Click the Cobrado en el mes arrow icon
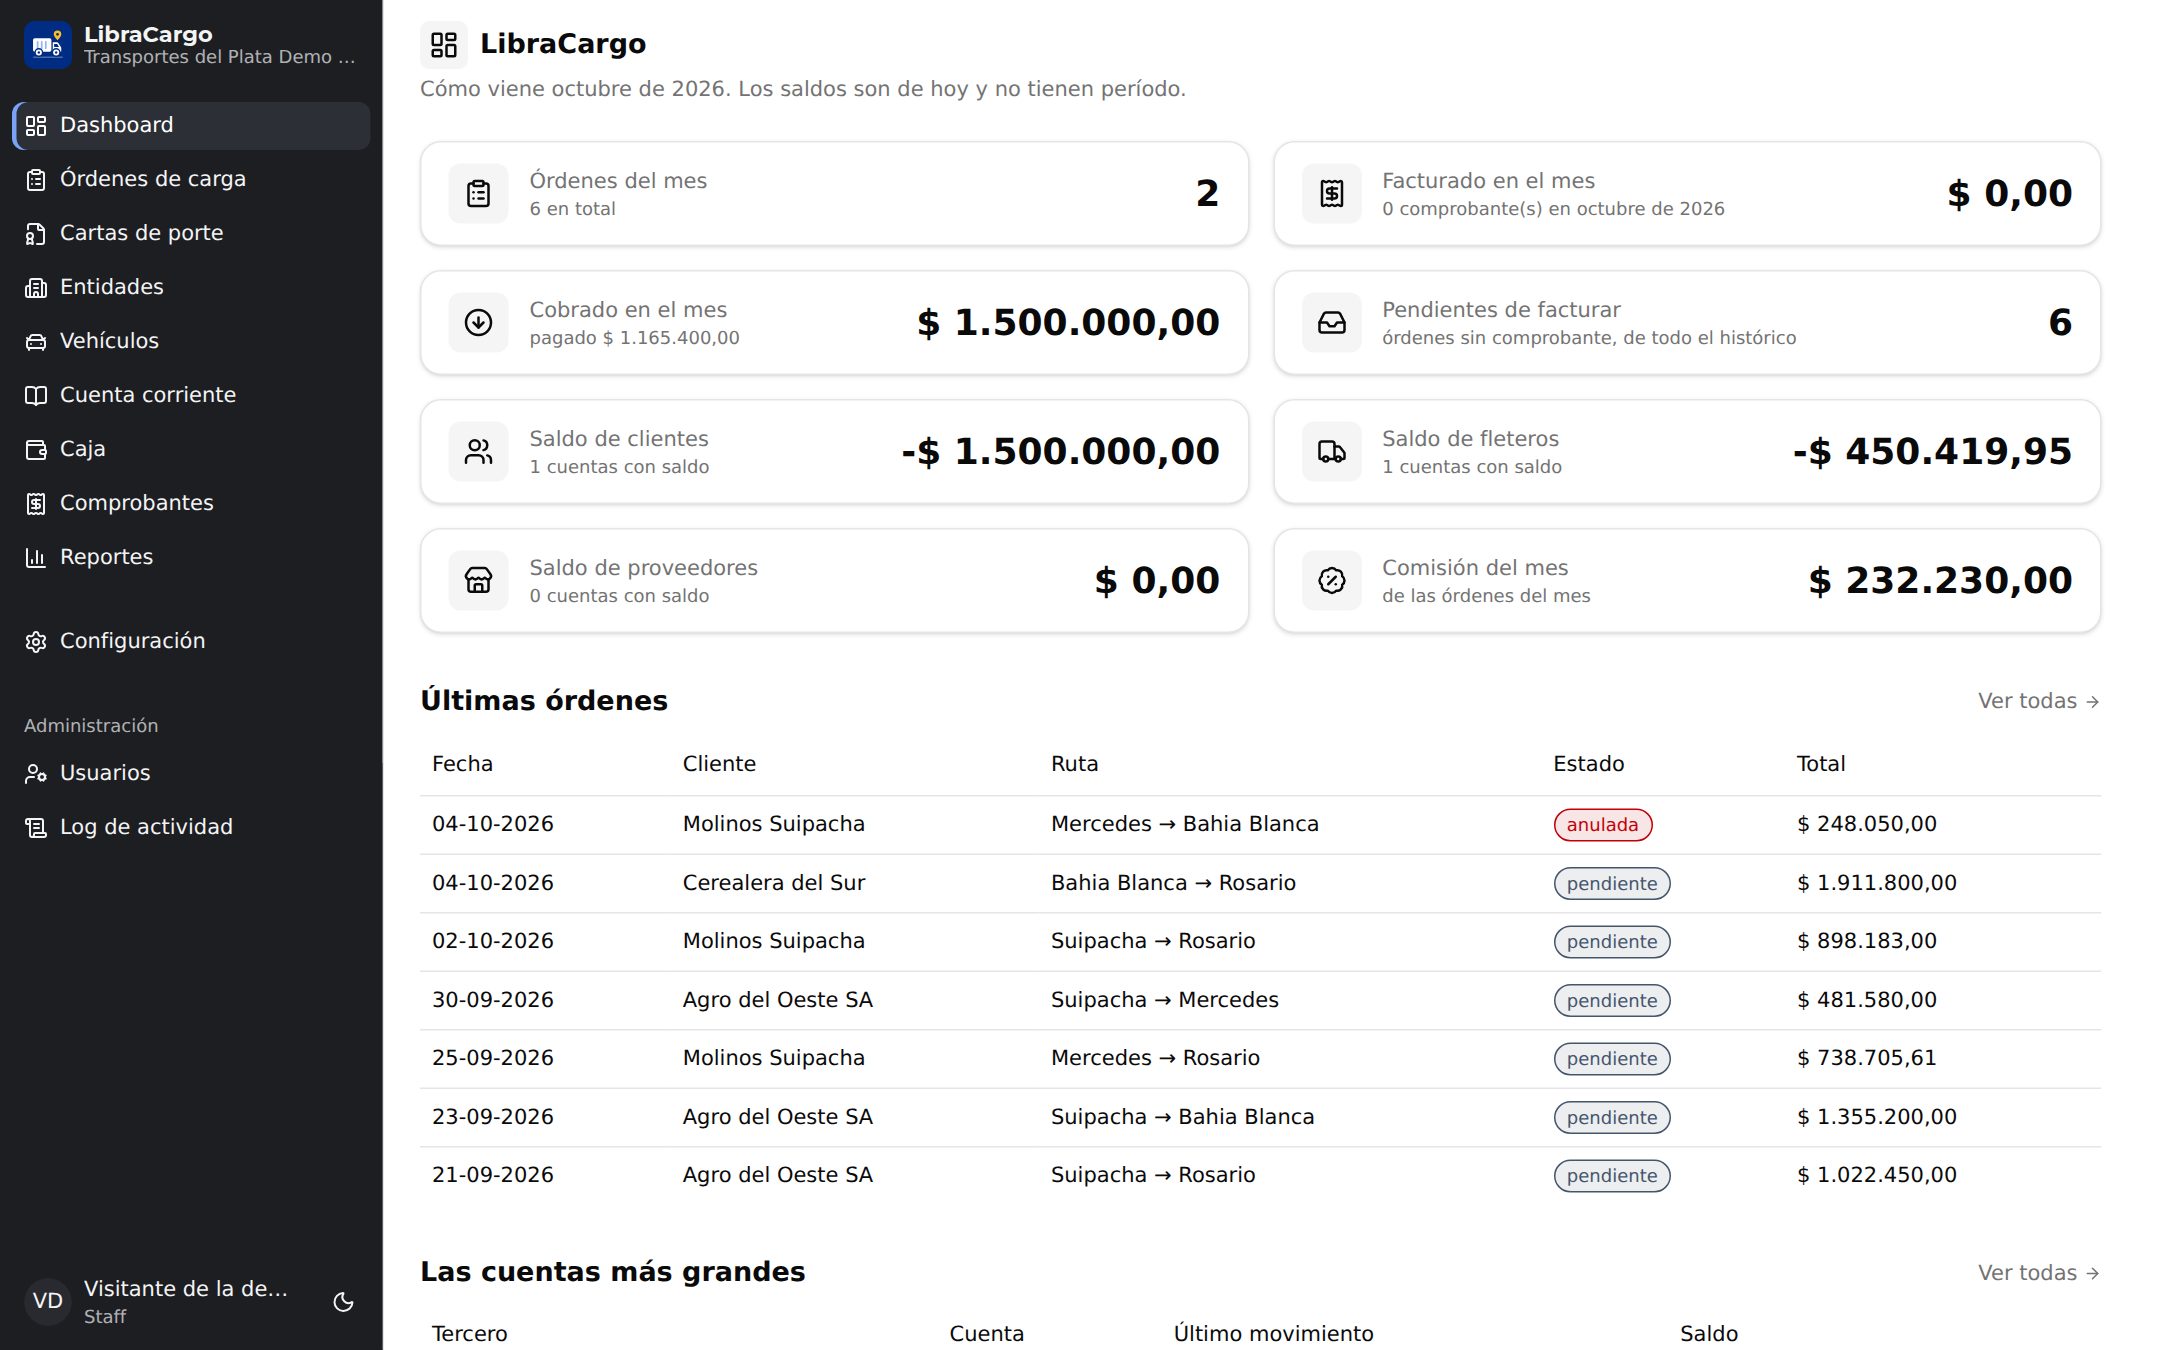The image size is (2160, 1350). 479,322
